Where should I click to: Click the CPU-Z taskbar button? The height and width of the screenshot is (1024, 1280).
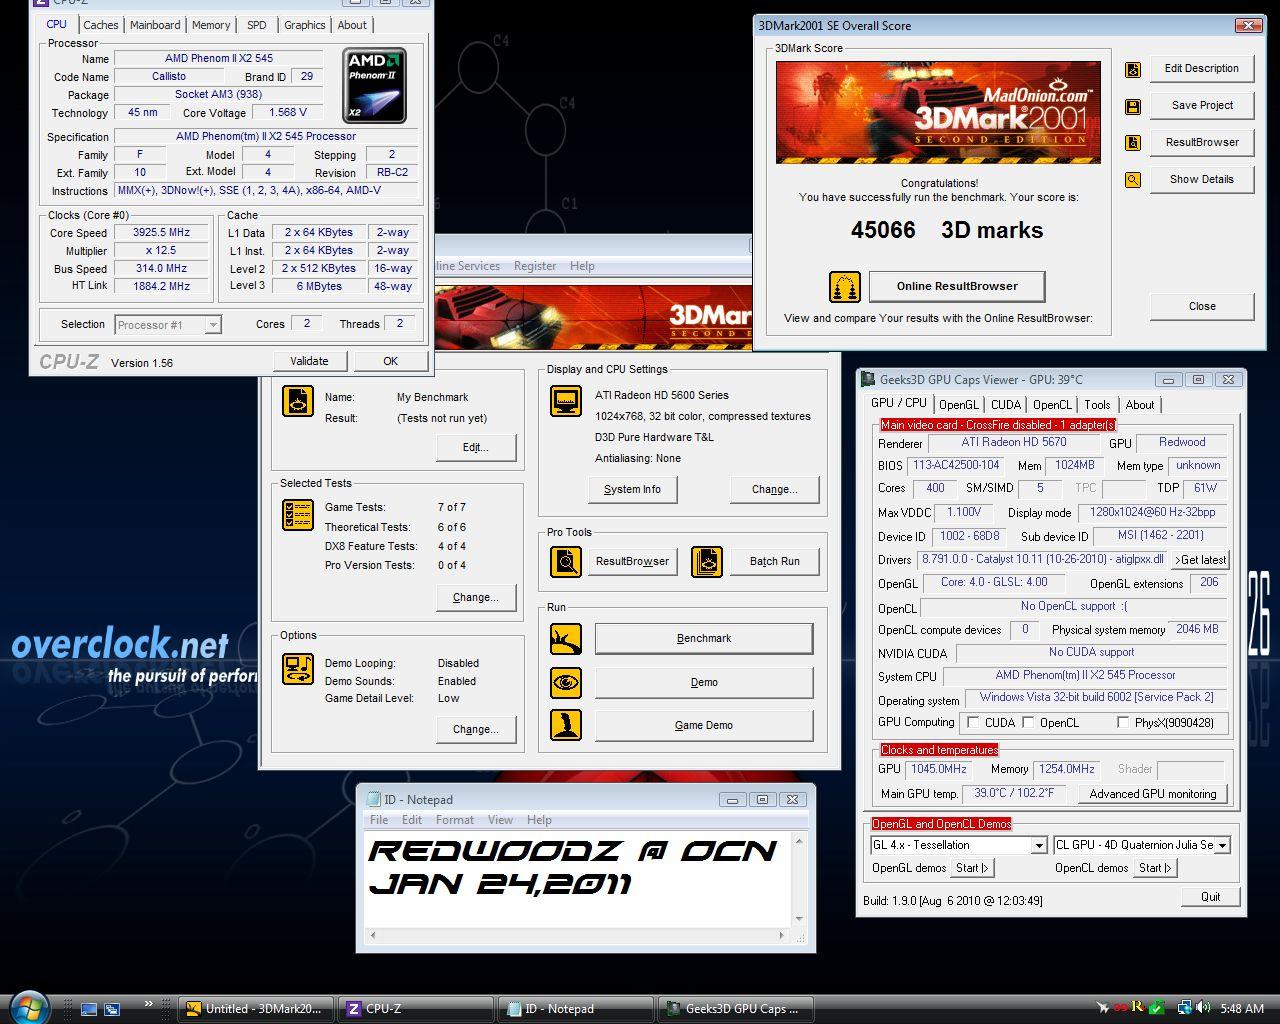pyautogui.click(x=417, y=1009)
